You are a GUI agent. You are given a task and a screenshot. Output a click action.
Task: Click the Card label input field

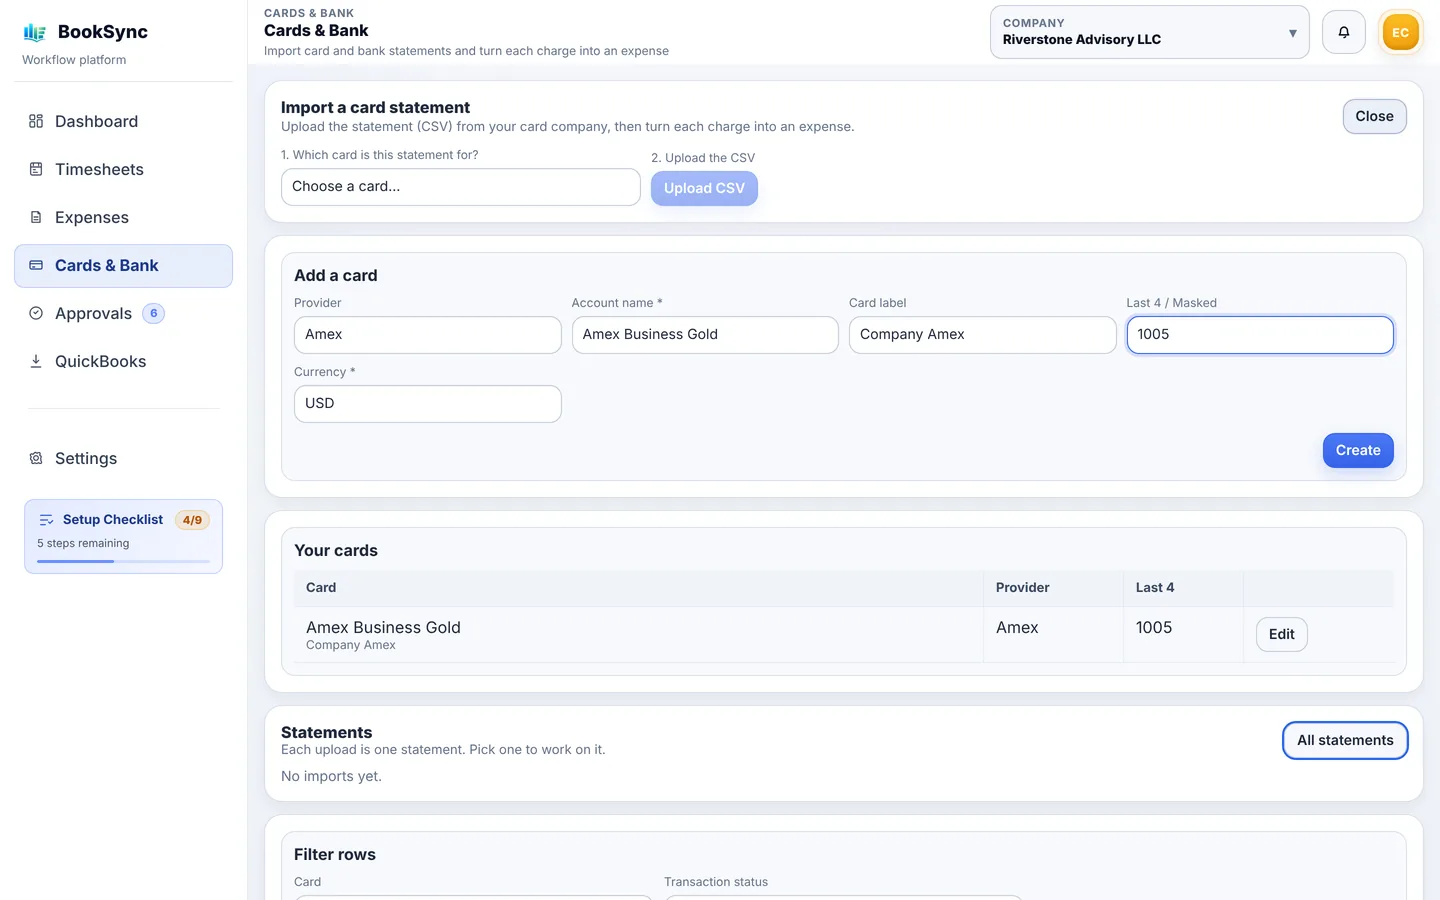tap(982, 335)
